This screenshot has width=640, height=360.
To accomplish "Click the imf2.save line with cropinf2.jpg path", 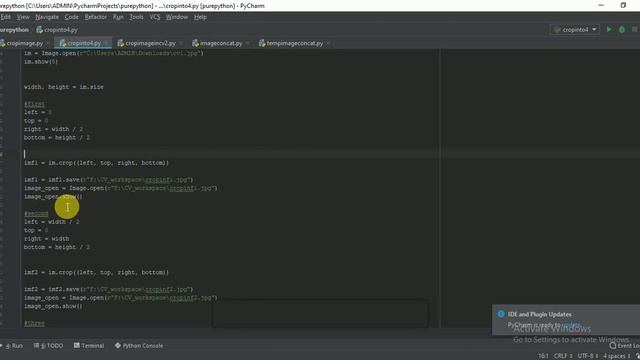I will point(109,289).
